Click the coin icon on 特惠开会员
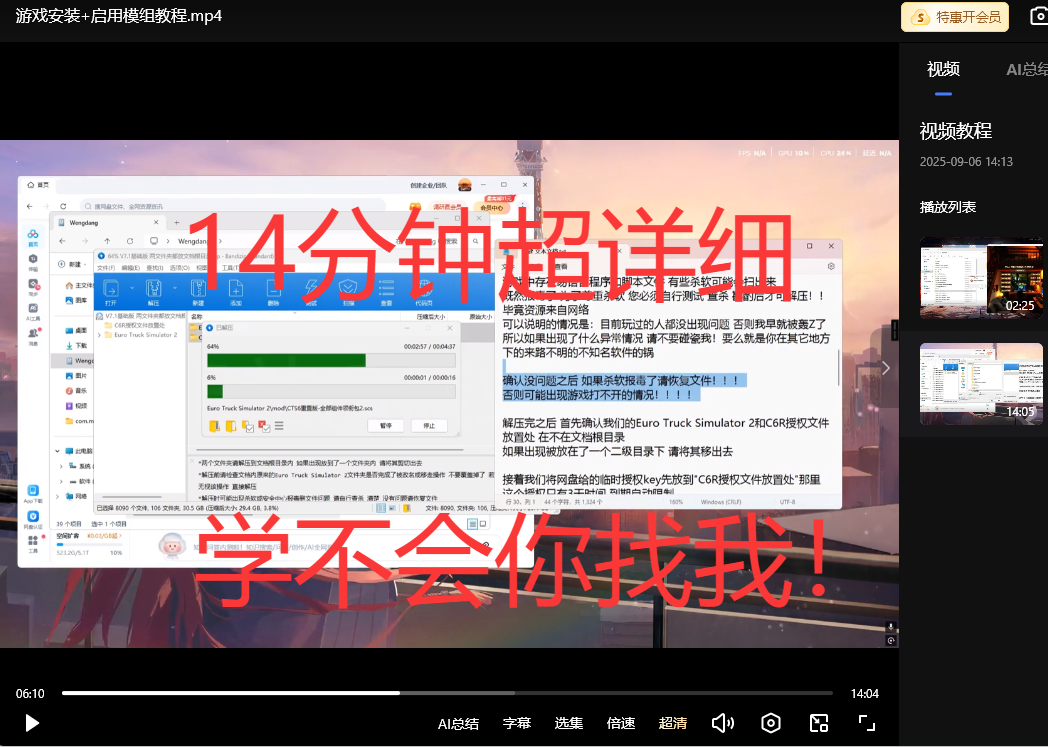The width and height of the screenshot is (1048, 747). pos(919,17)
